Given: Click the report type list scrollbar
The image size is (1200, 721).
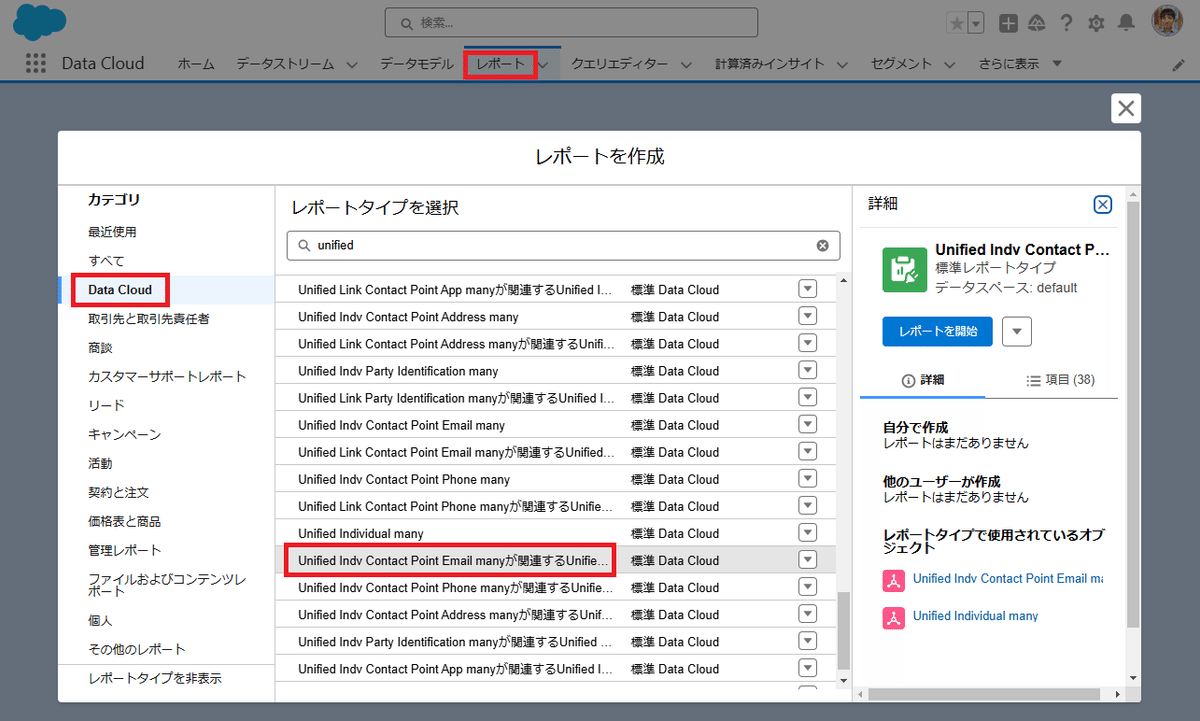Looking at the screenshot, I should (x=843, y=630).
